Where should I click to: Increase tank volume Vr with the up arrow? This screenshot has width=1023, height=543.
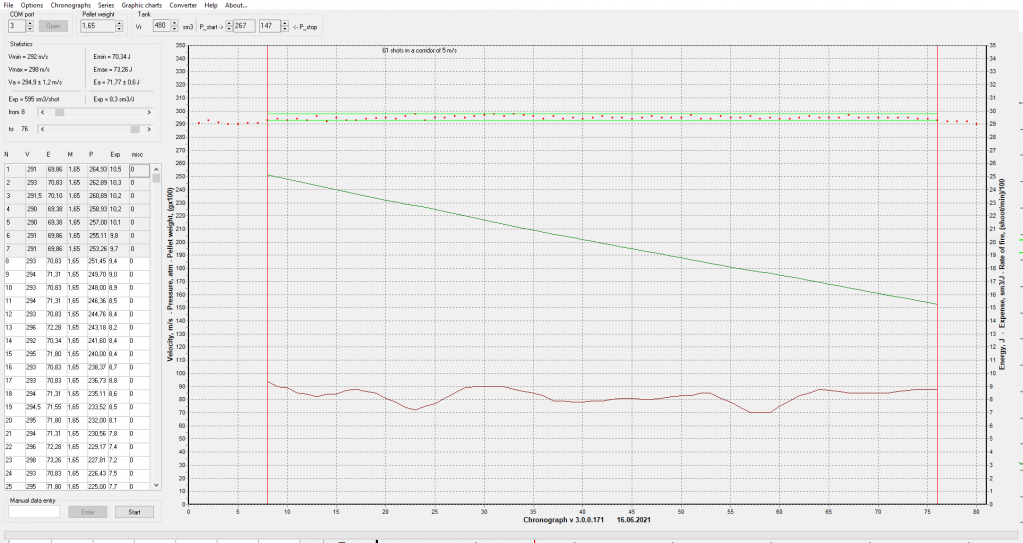pyautogui.click(x=174, y=23)
